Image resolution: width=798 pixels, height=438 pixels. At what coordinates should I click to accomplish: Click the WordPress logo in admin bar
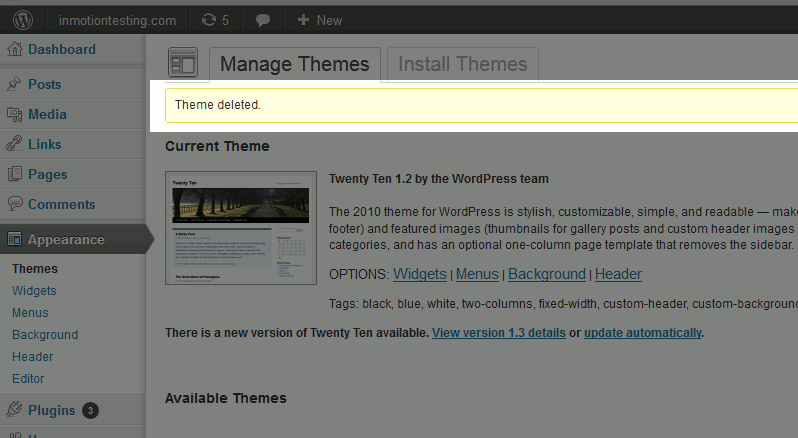23,20
